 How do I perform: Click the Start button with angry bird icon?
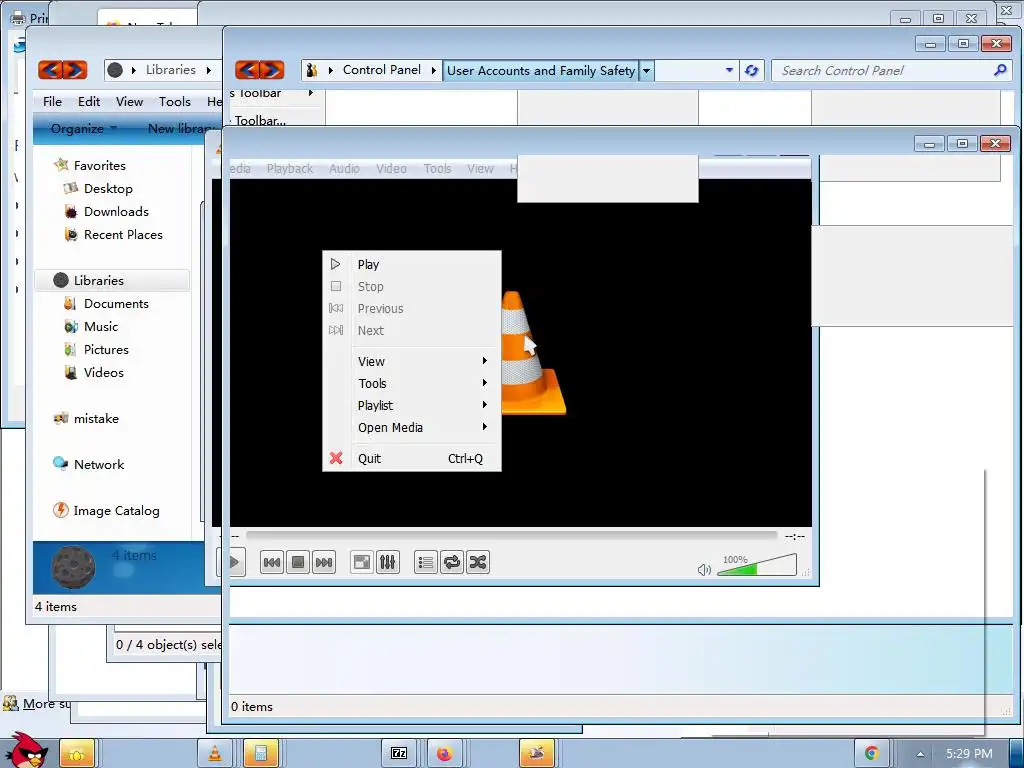pyautogui.click(x=25, y=750)
